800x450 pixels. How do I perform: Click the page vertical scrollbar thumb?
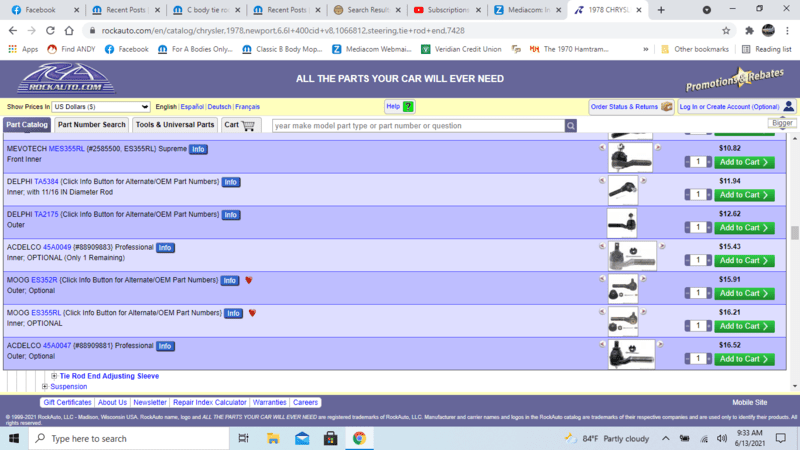(794, 233)
